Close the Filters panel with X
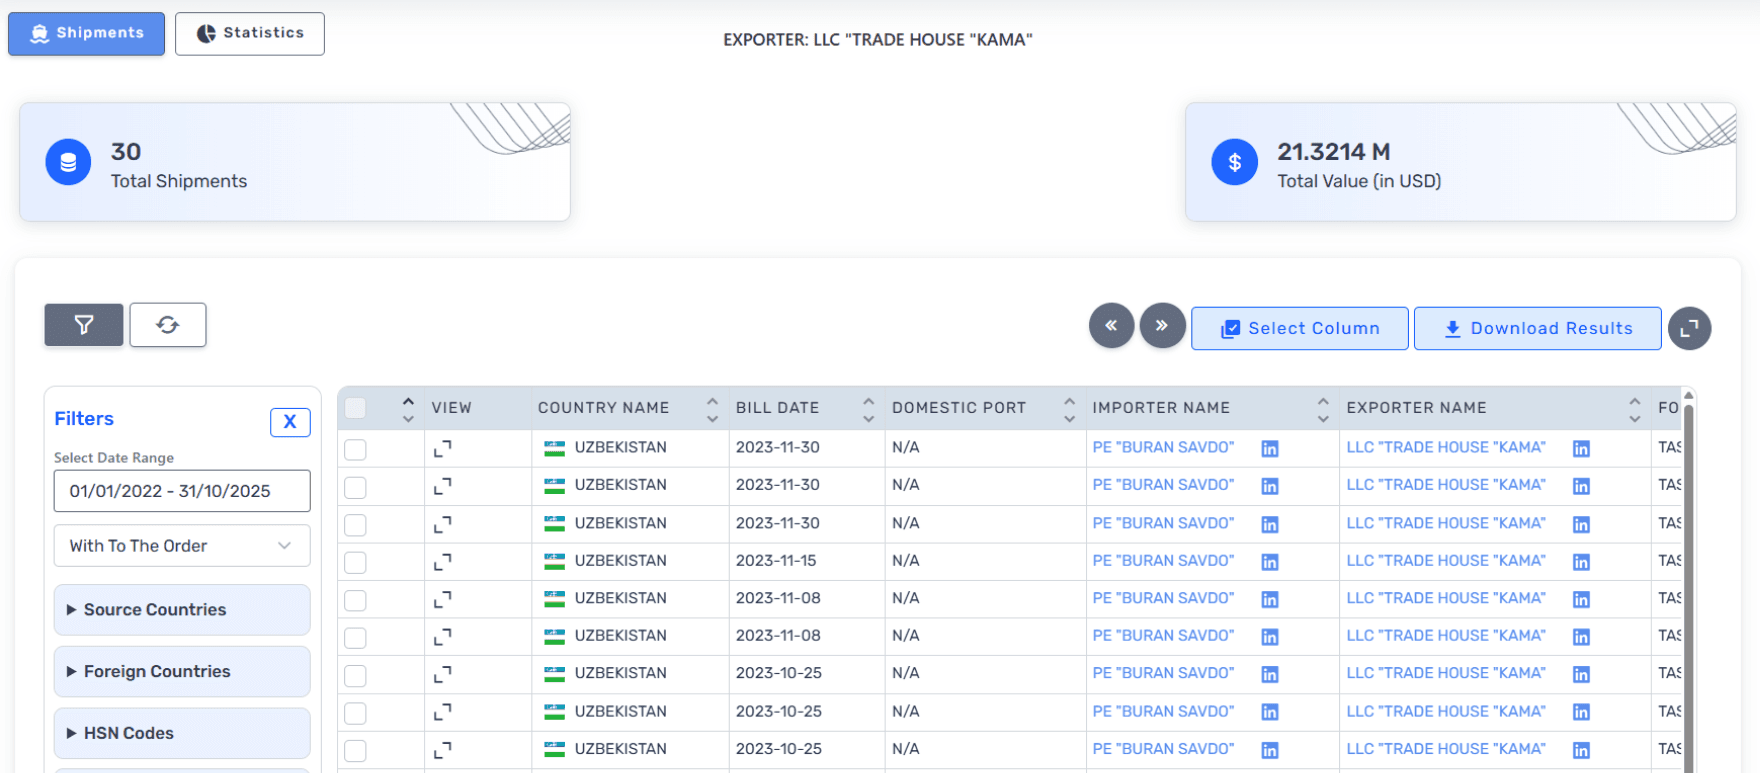1760x773 pixels. 290,422
